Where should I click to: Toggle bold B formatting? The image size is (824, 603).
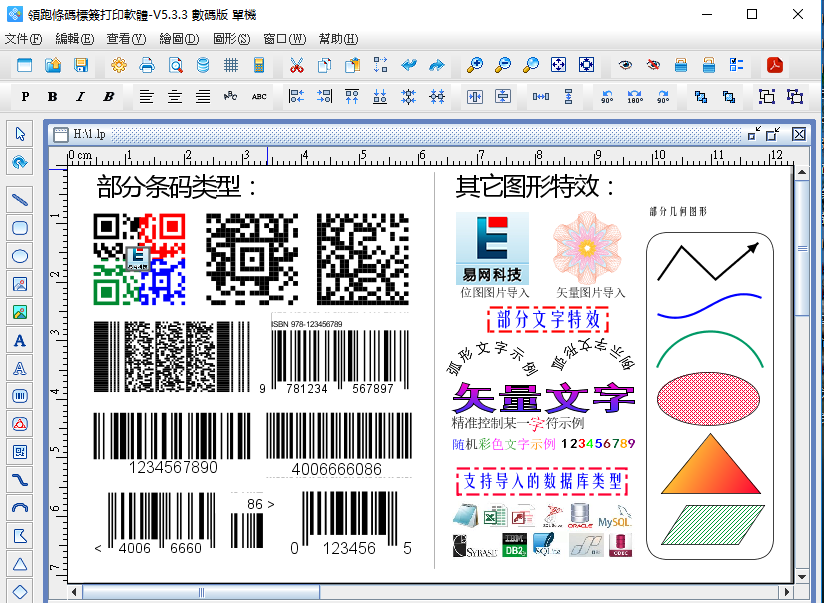click(52, 97)
